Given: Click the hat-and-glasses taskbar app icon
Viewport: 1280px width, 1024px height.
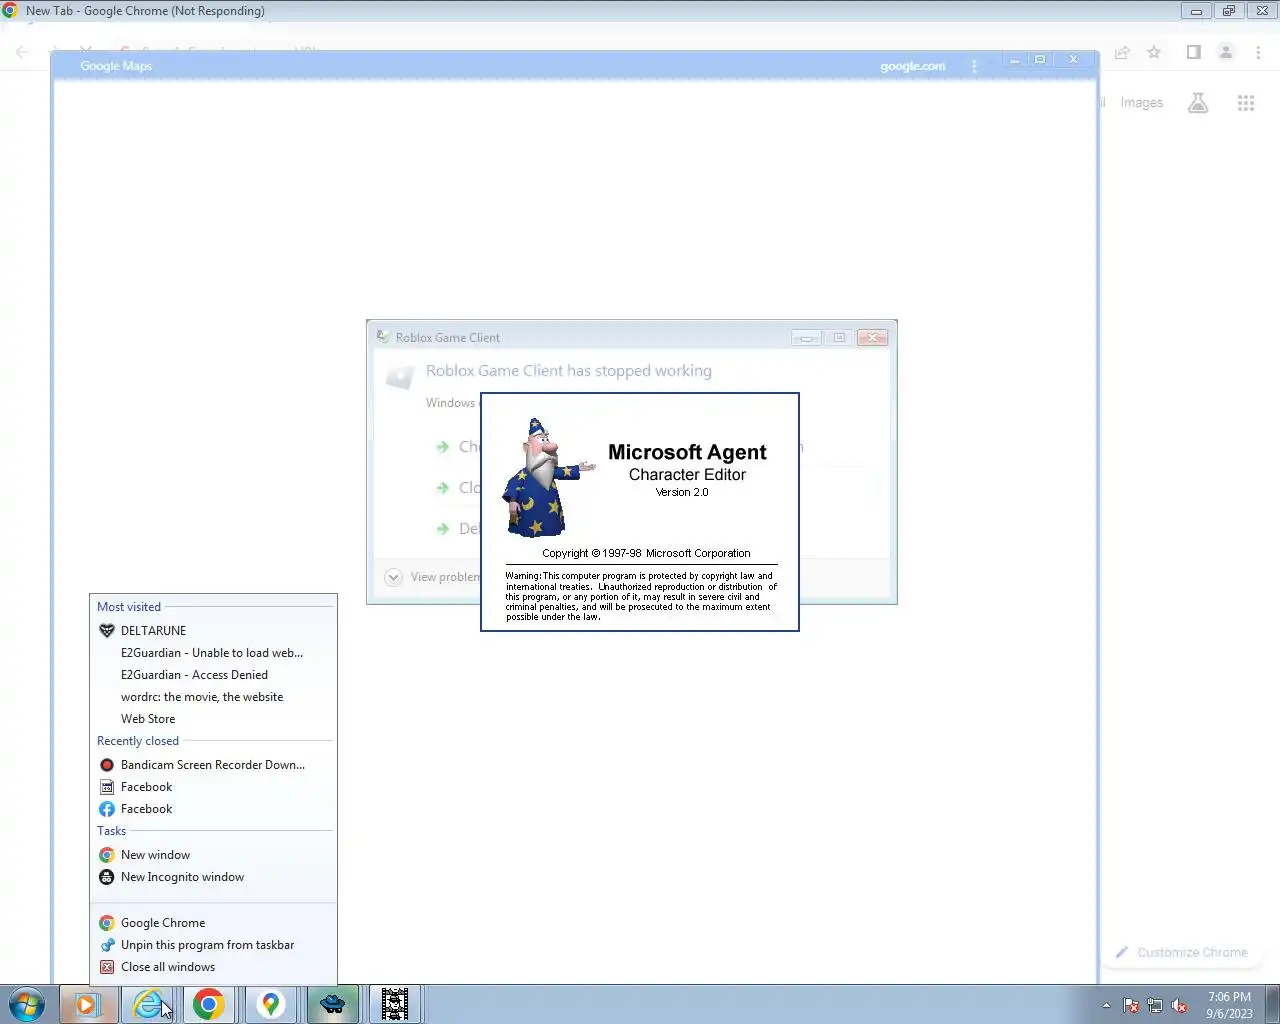Looking at the screenshot, I should [x=332, y=1004].
